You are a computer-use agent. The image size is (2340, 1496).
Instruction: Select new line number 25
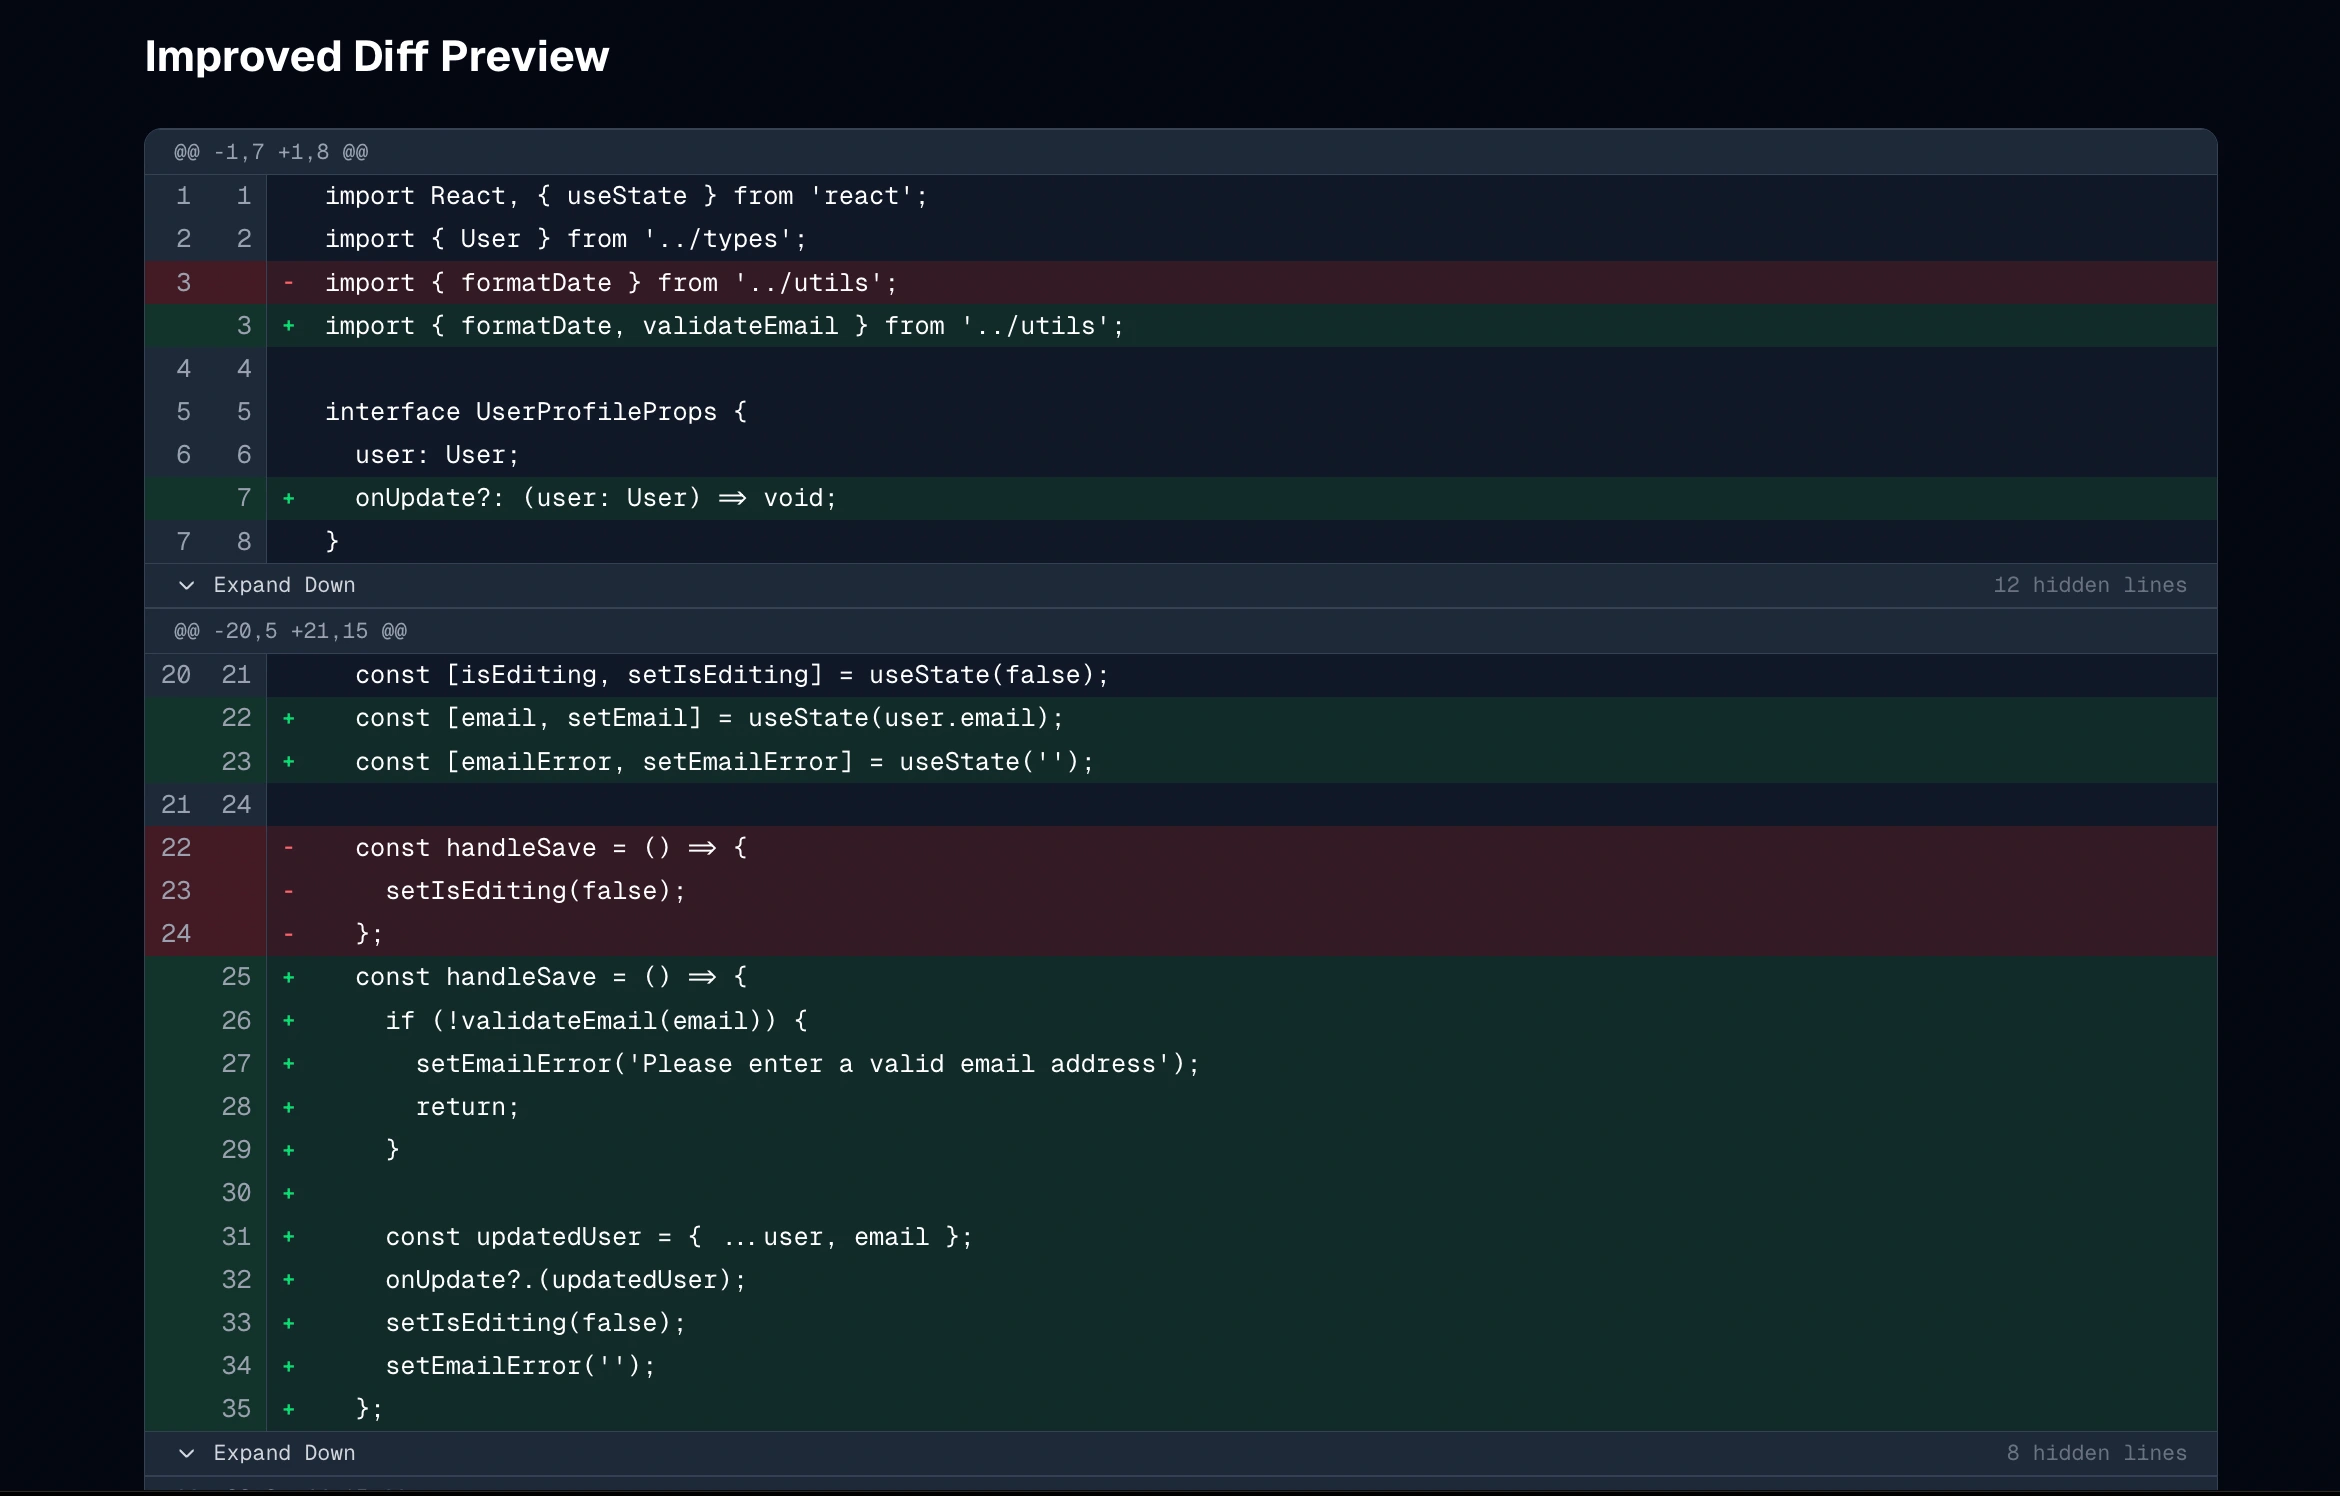[x=236, y=978]
